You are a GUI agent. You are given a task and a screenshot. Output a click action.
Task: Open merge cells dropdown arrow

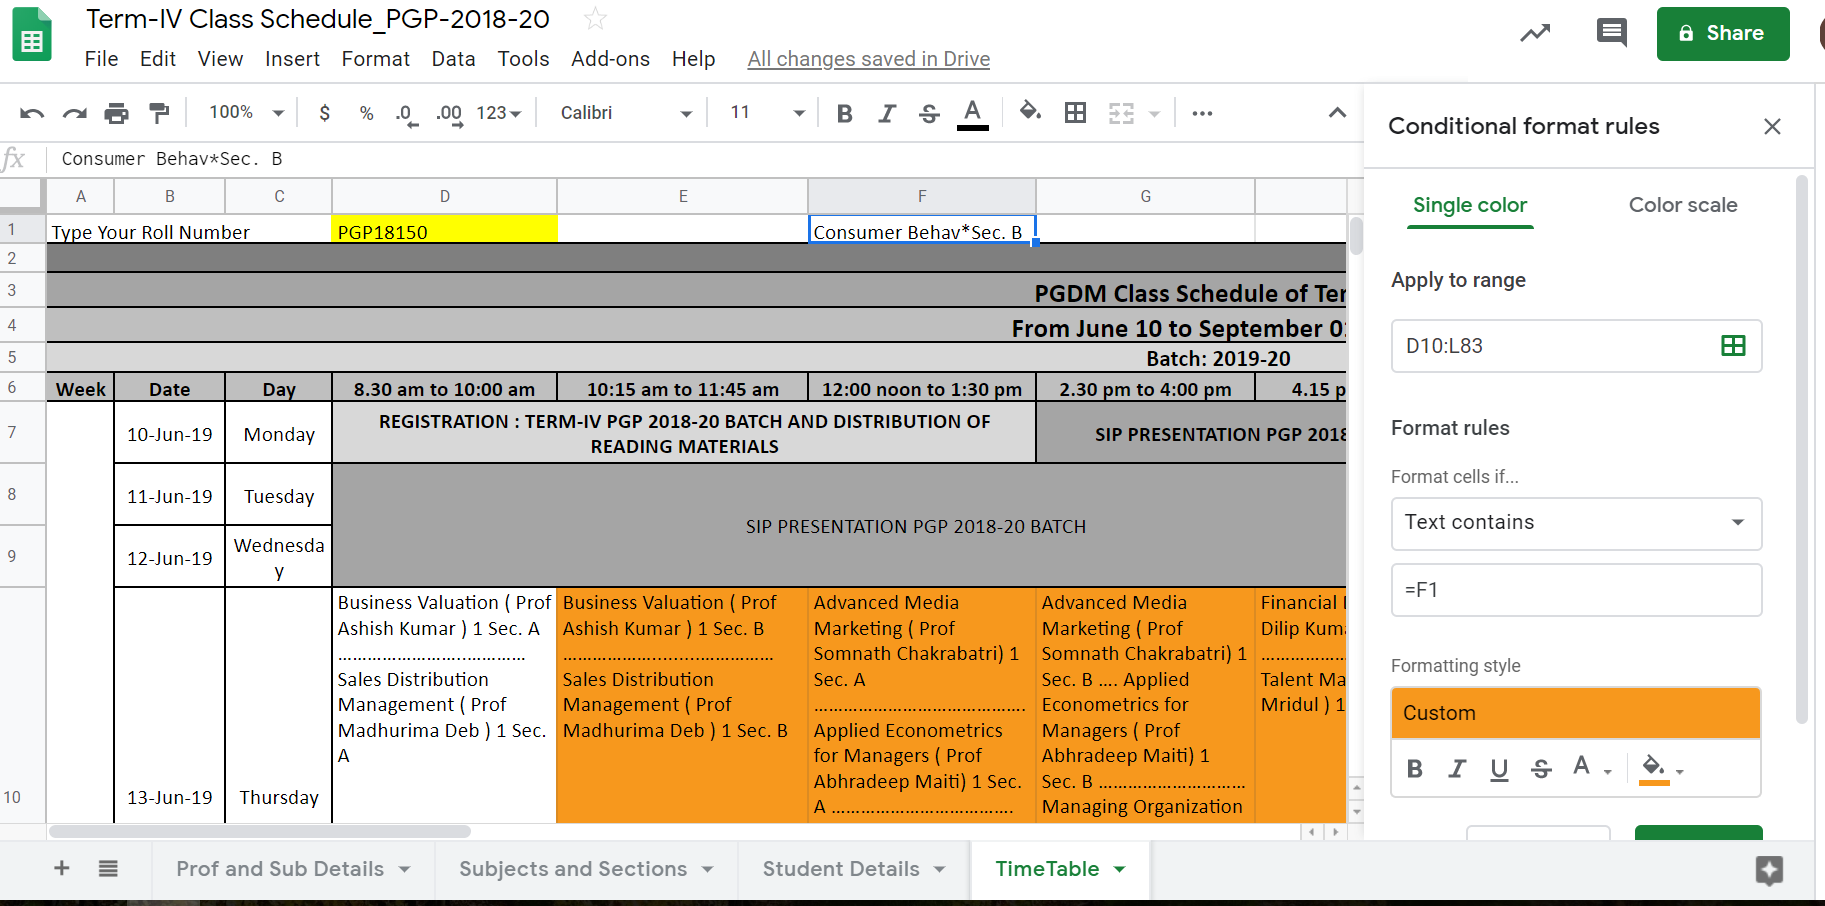tap(1154, 114)
